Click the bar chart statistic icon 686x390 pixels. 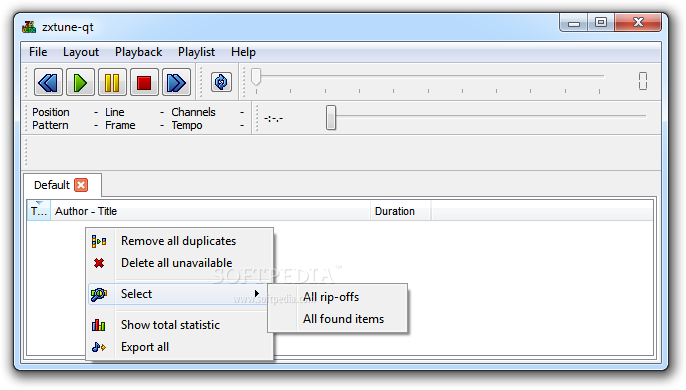pyautogui.click(x=98, y=325)
